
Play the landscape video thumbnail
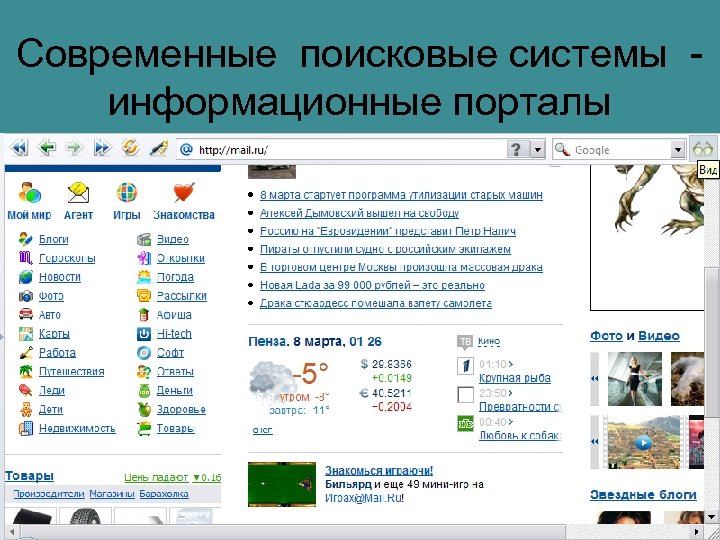[643, 443]
